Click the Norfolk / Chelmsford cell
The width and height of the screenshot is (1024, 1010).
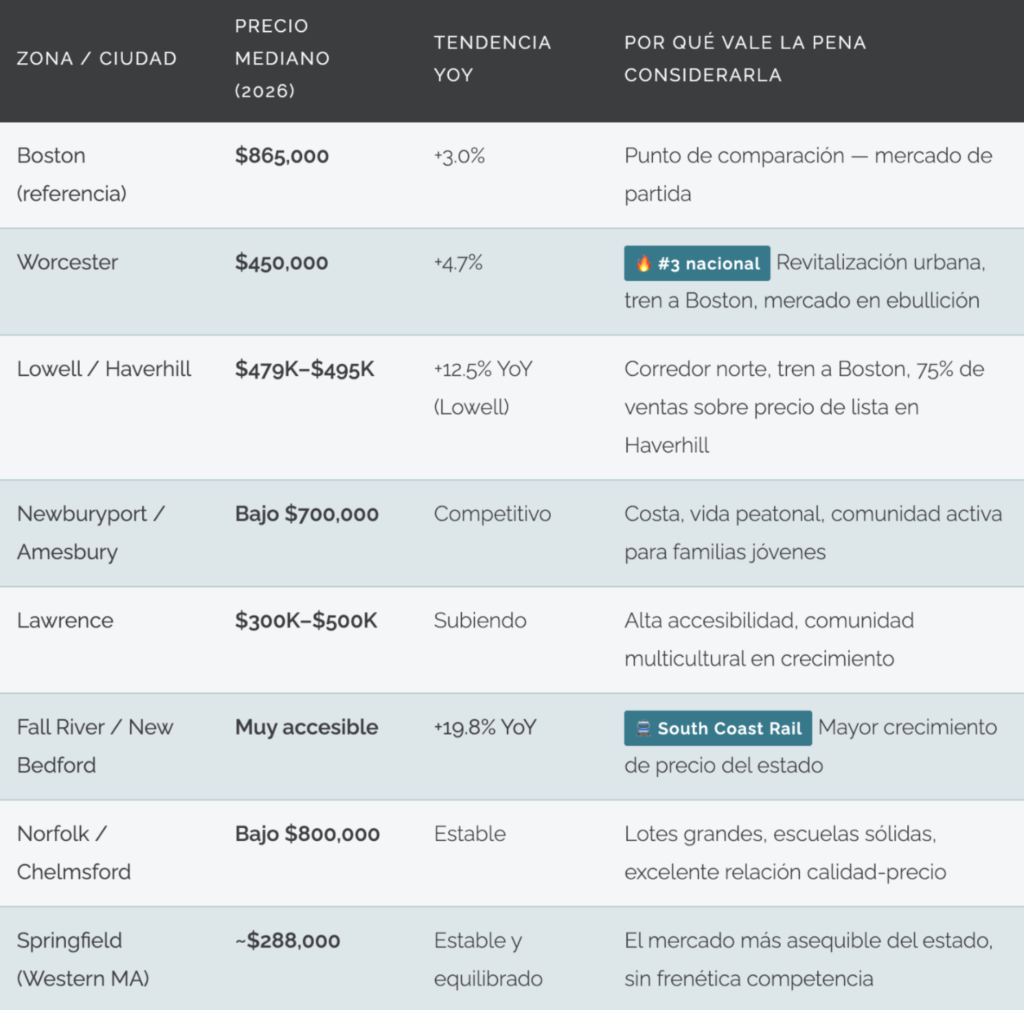tap(74, 852)
